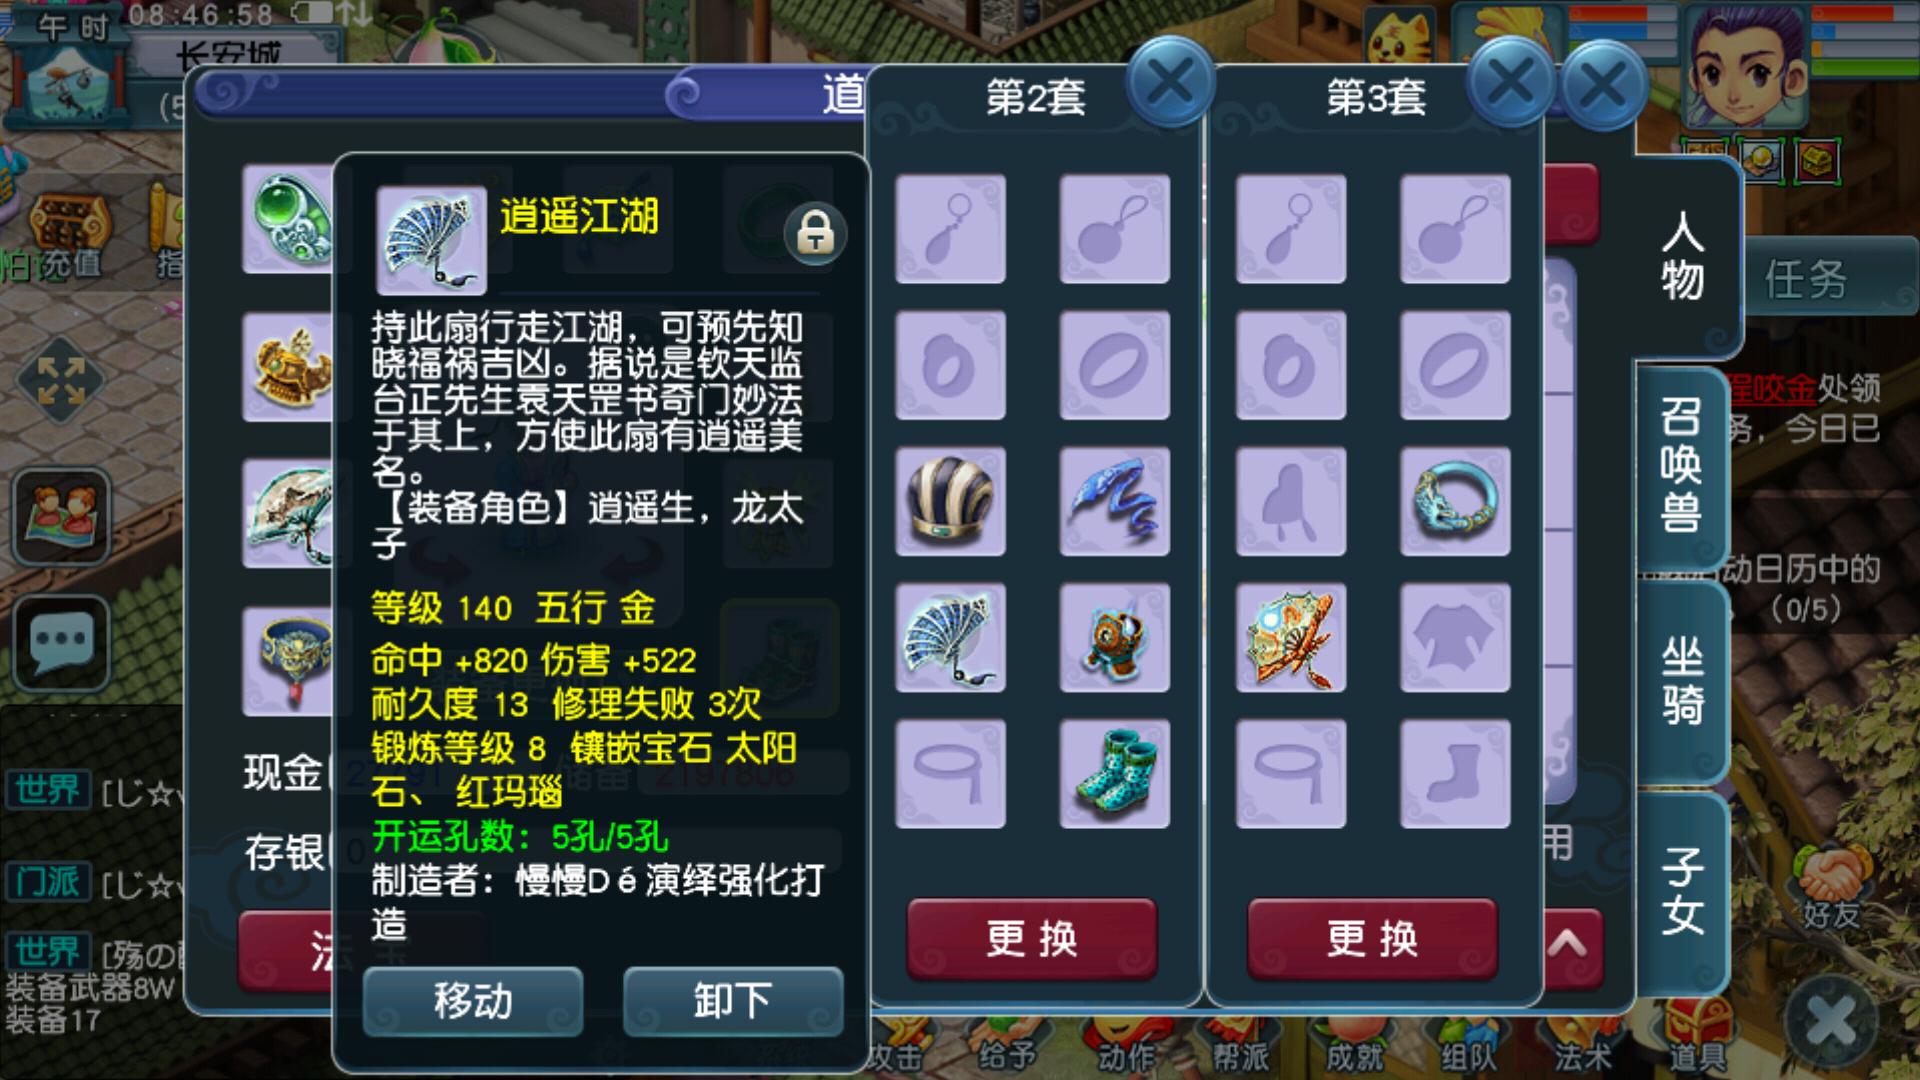Click the 移动 button
Screen dimensions: 1920x1080
click(x=473, y=1001)
